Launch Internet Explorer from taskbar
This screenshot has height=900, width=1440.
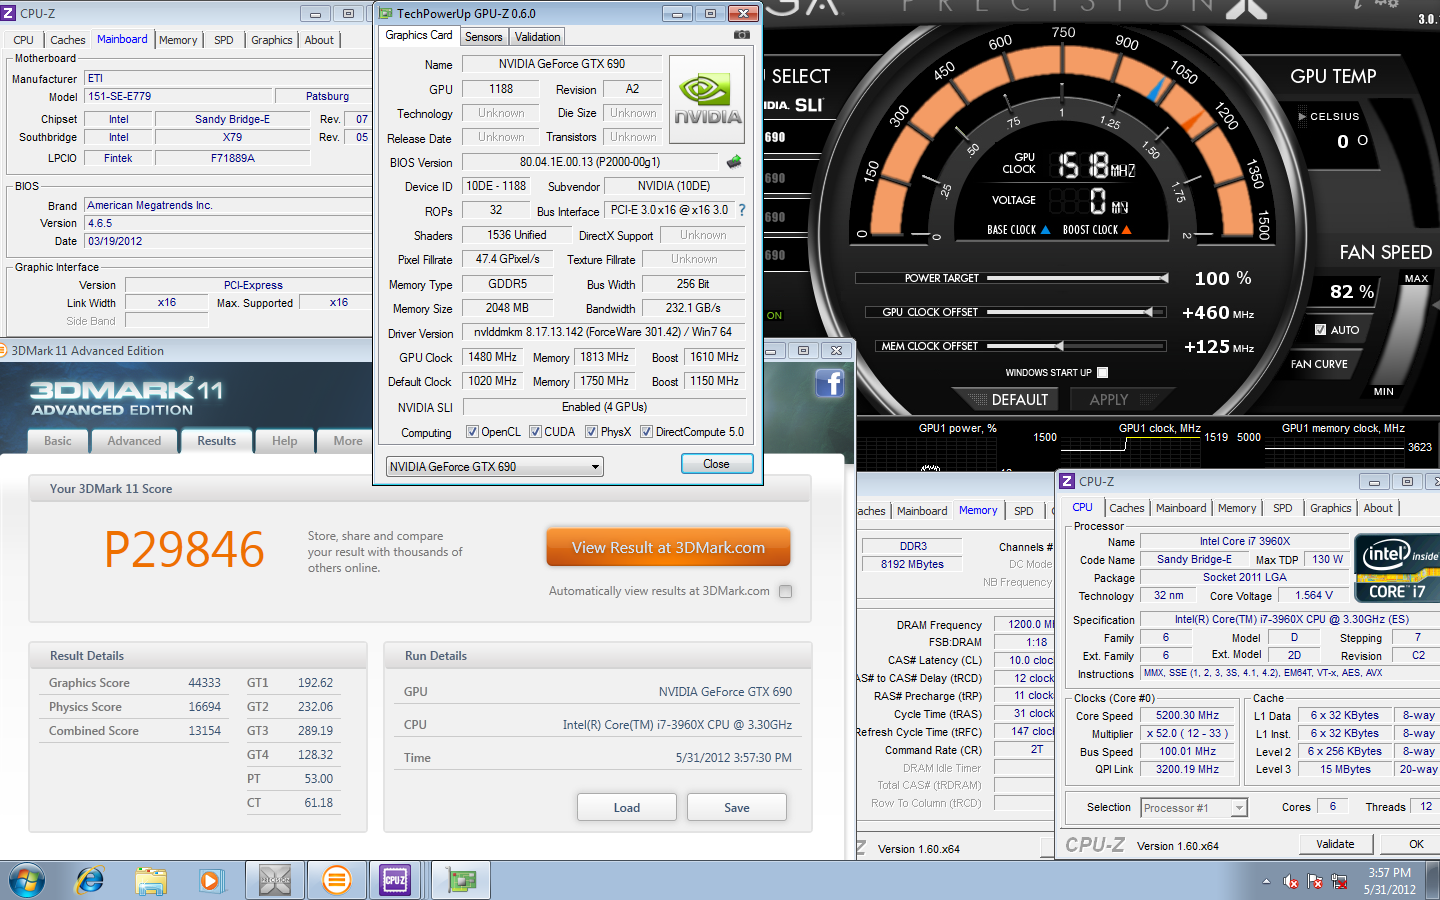pos(90,881)
